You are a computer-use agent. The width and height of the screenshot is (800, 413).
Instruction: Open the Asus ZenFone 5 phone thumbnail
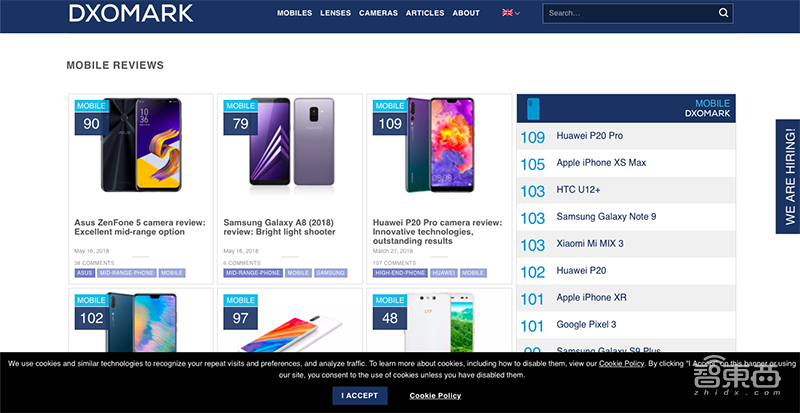pyautogui.click(x=141, y=145)
